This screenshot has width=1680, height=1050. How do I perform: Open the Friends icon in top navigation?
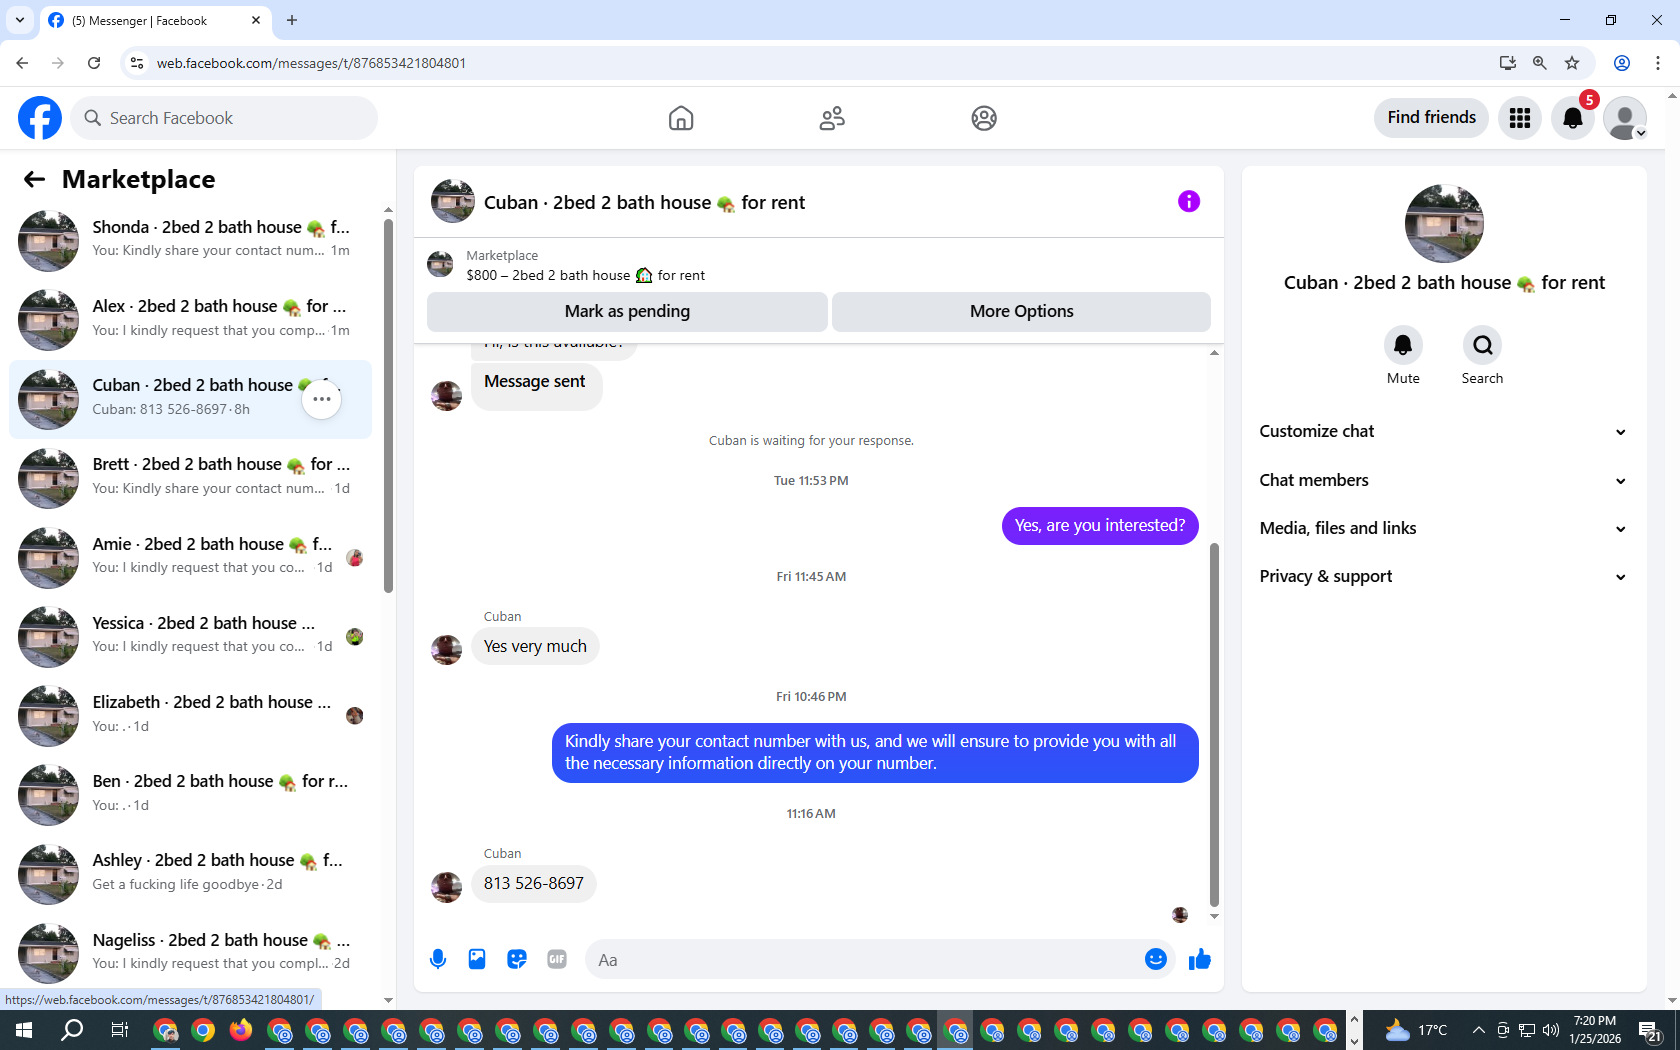pos(832,118)
